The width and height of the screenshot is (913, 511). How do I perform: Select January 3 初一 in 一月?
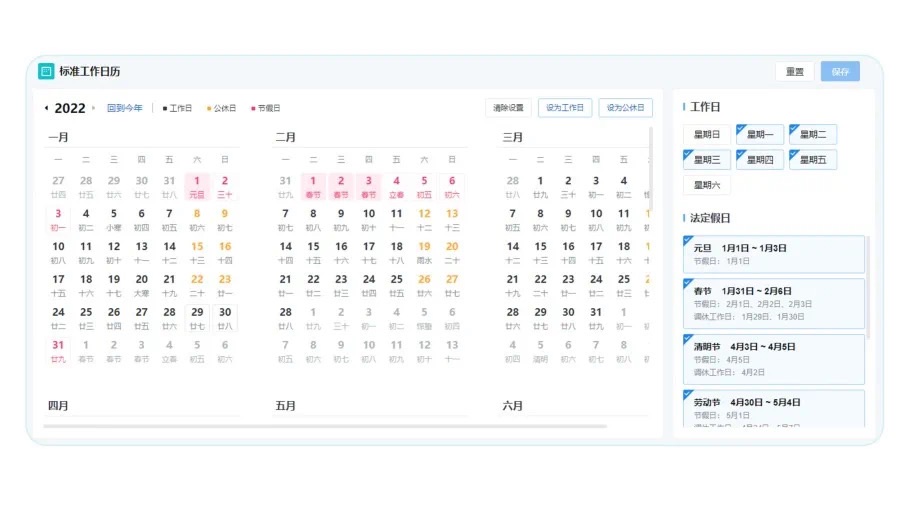58,219
